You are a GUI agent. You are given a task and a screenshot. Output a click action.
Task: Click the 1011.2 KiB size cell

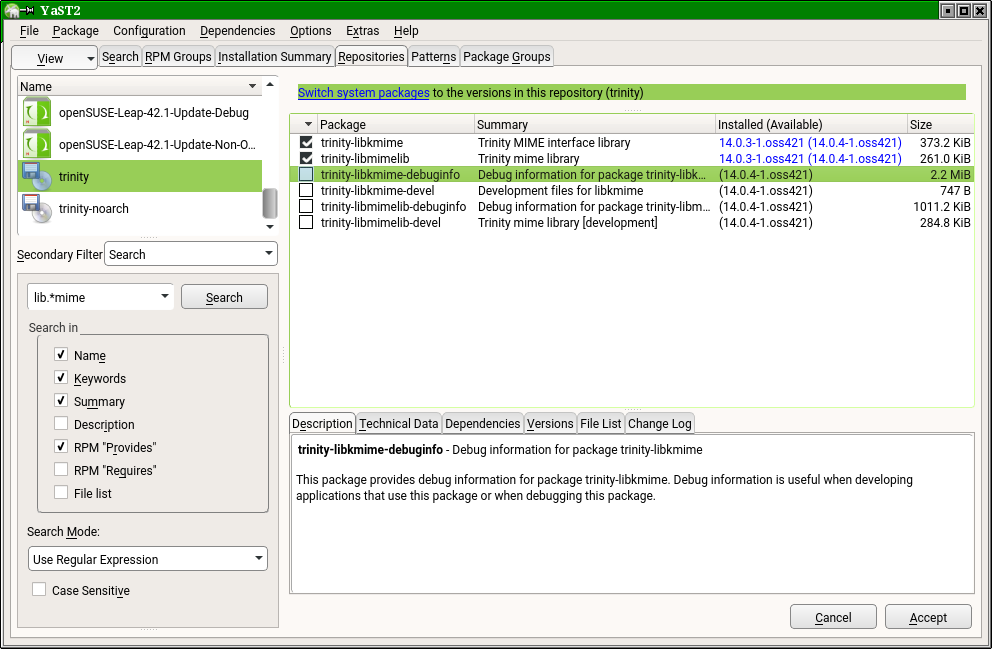pos(941,206)
